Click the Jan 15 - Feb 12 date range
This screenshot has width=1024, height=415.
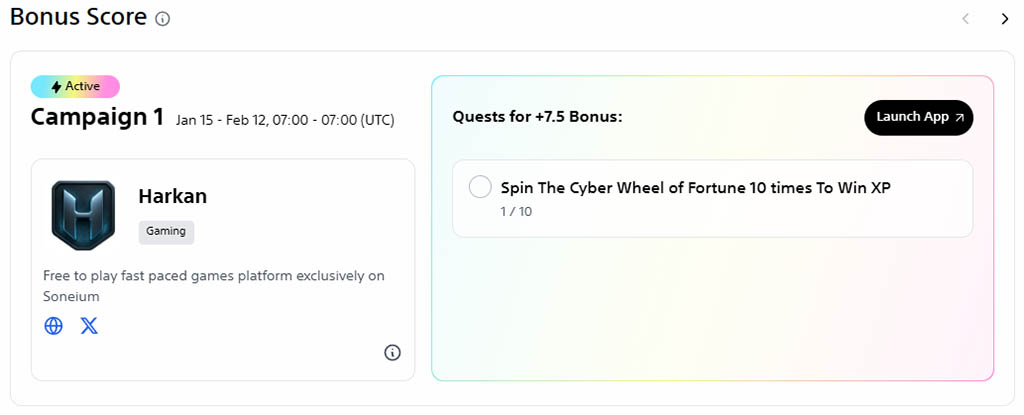pos(284,120)
